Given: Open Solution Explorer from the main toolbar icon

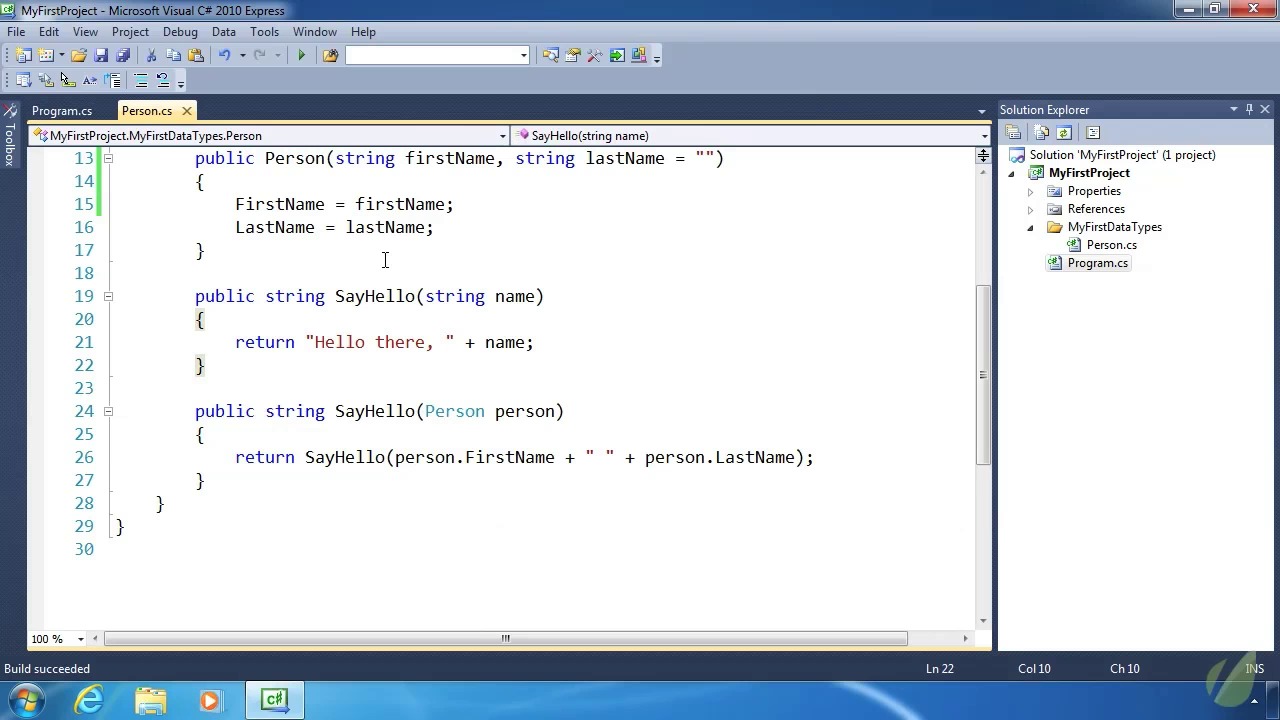Looking at the screenshot, I should [551, 56].
